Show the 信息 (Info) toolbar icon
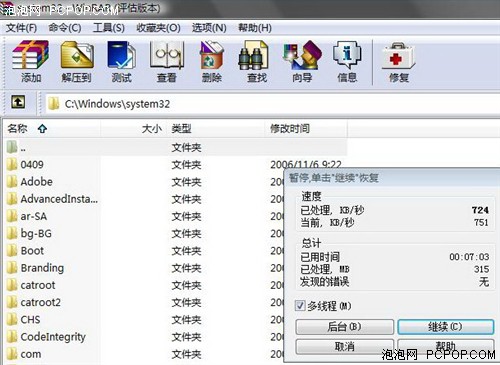Viewport: 500px width, 365px height. (x=347, y=55)
